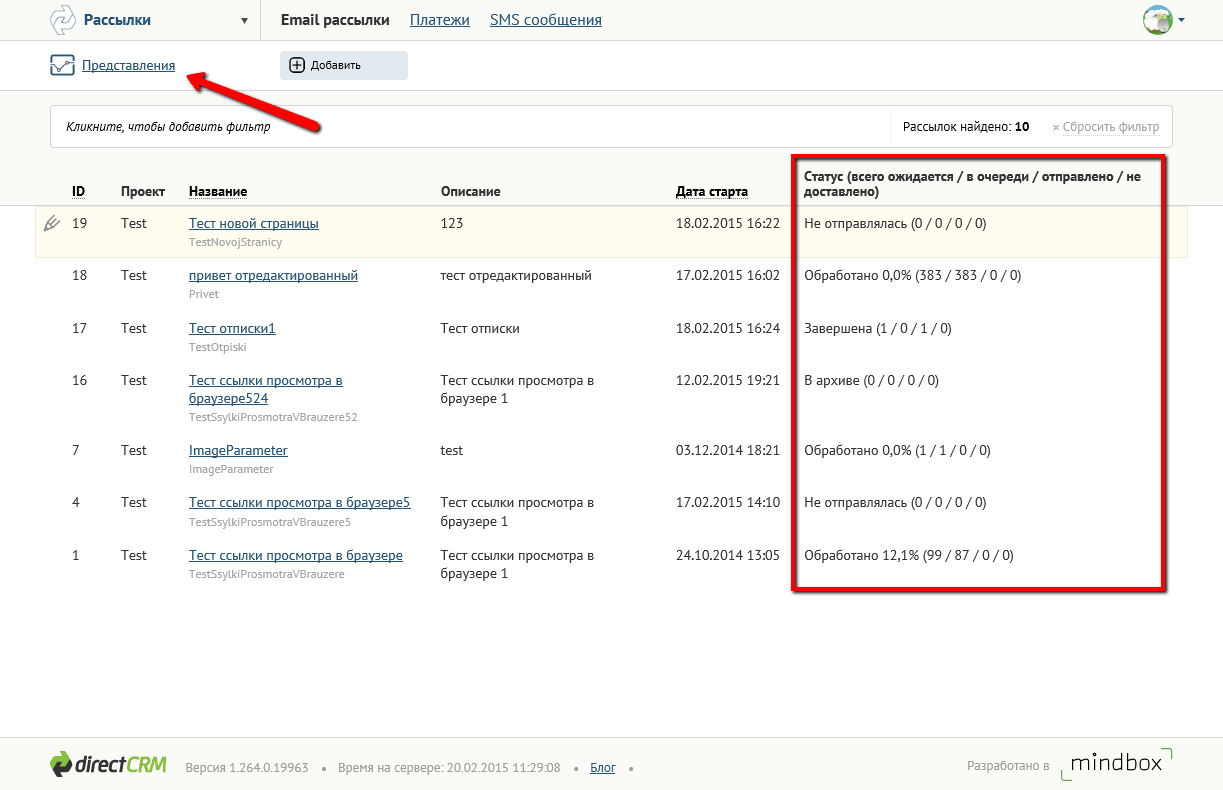Sort the list by Дата старта header
This screenshot has height=790, width=1223.
712,191
